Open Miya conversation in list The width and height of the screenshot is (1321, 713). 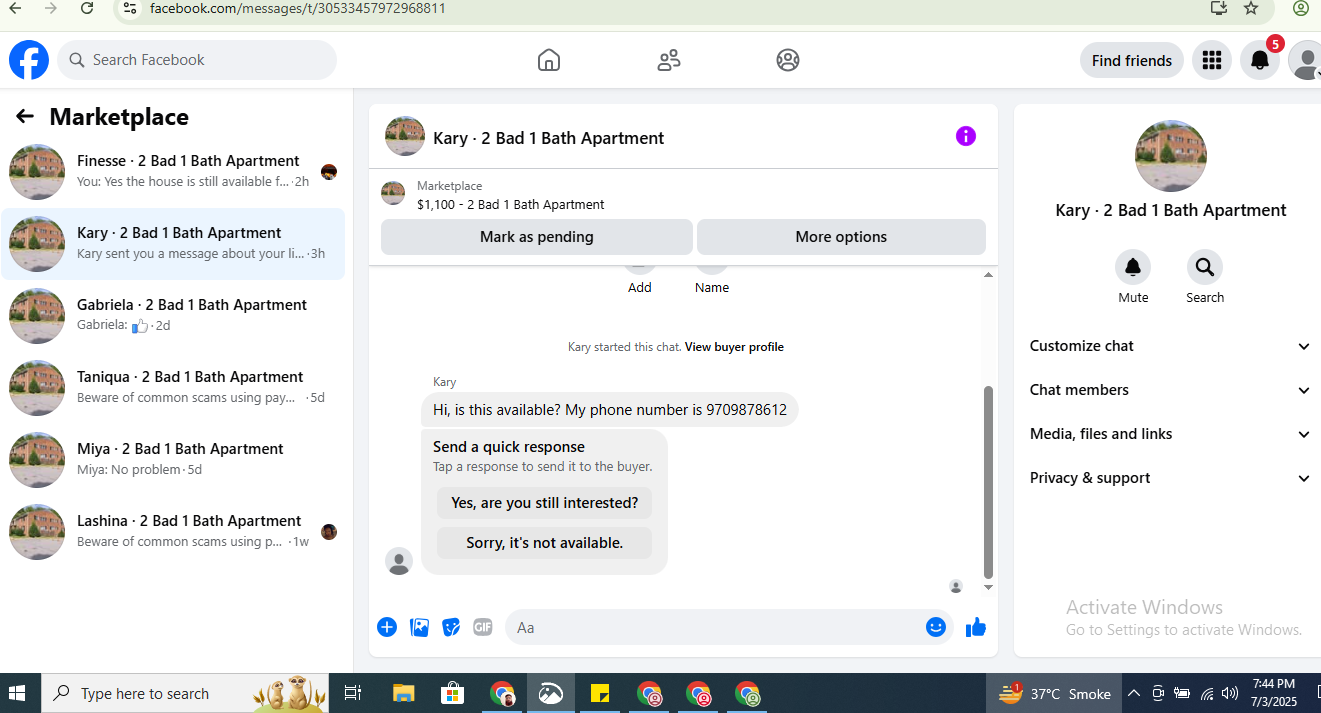[x=173, y=460]
